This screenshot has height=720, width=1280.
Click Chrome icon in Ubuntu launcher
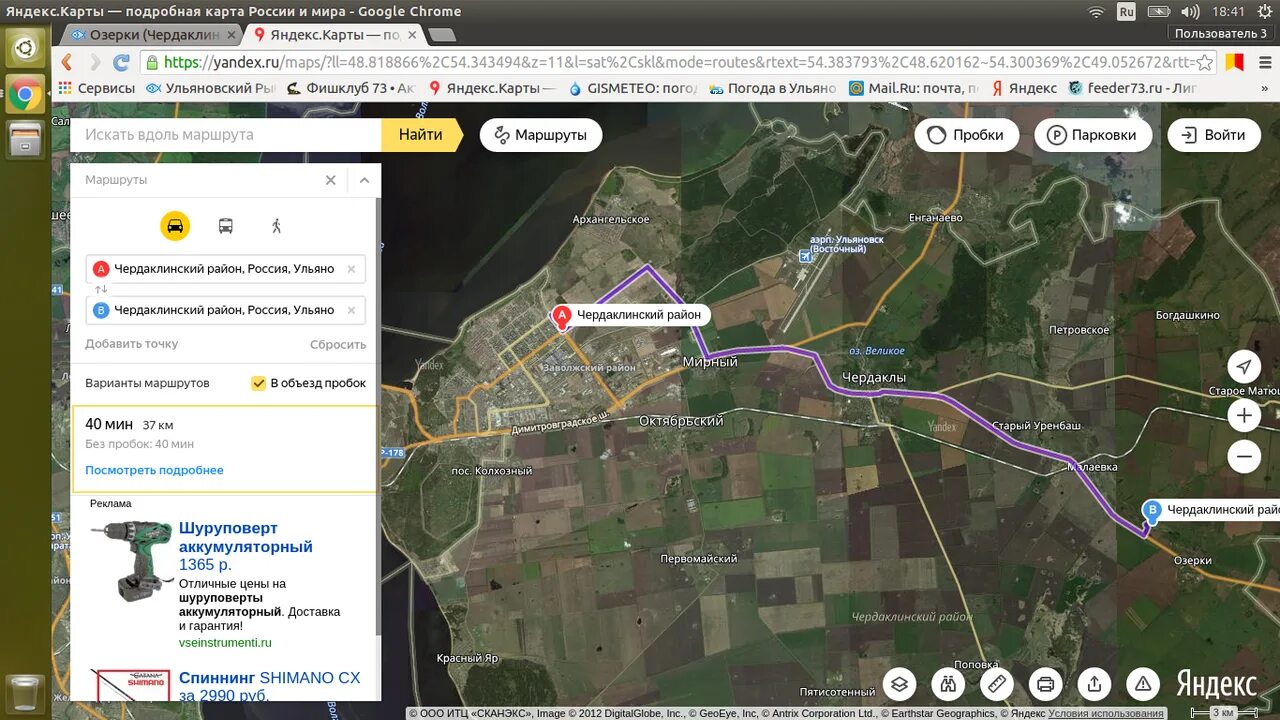point(25,95)
